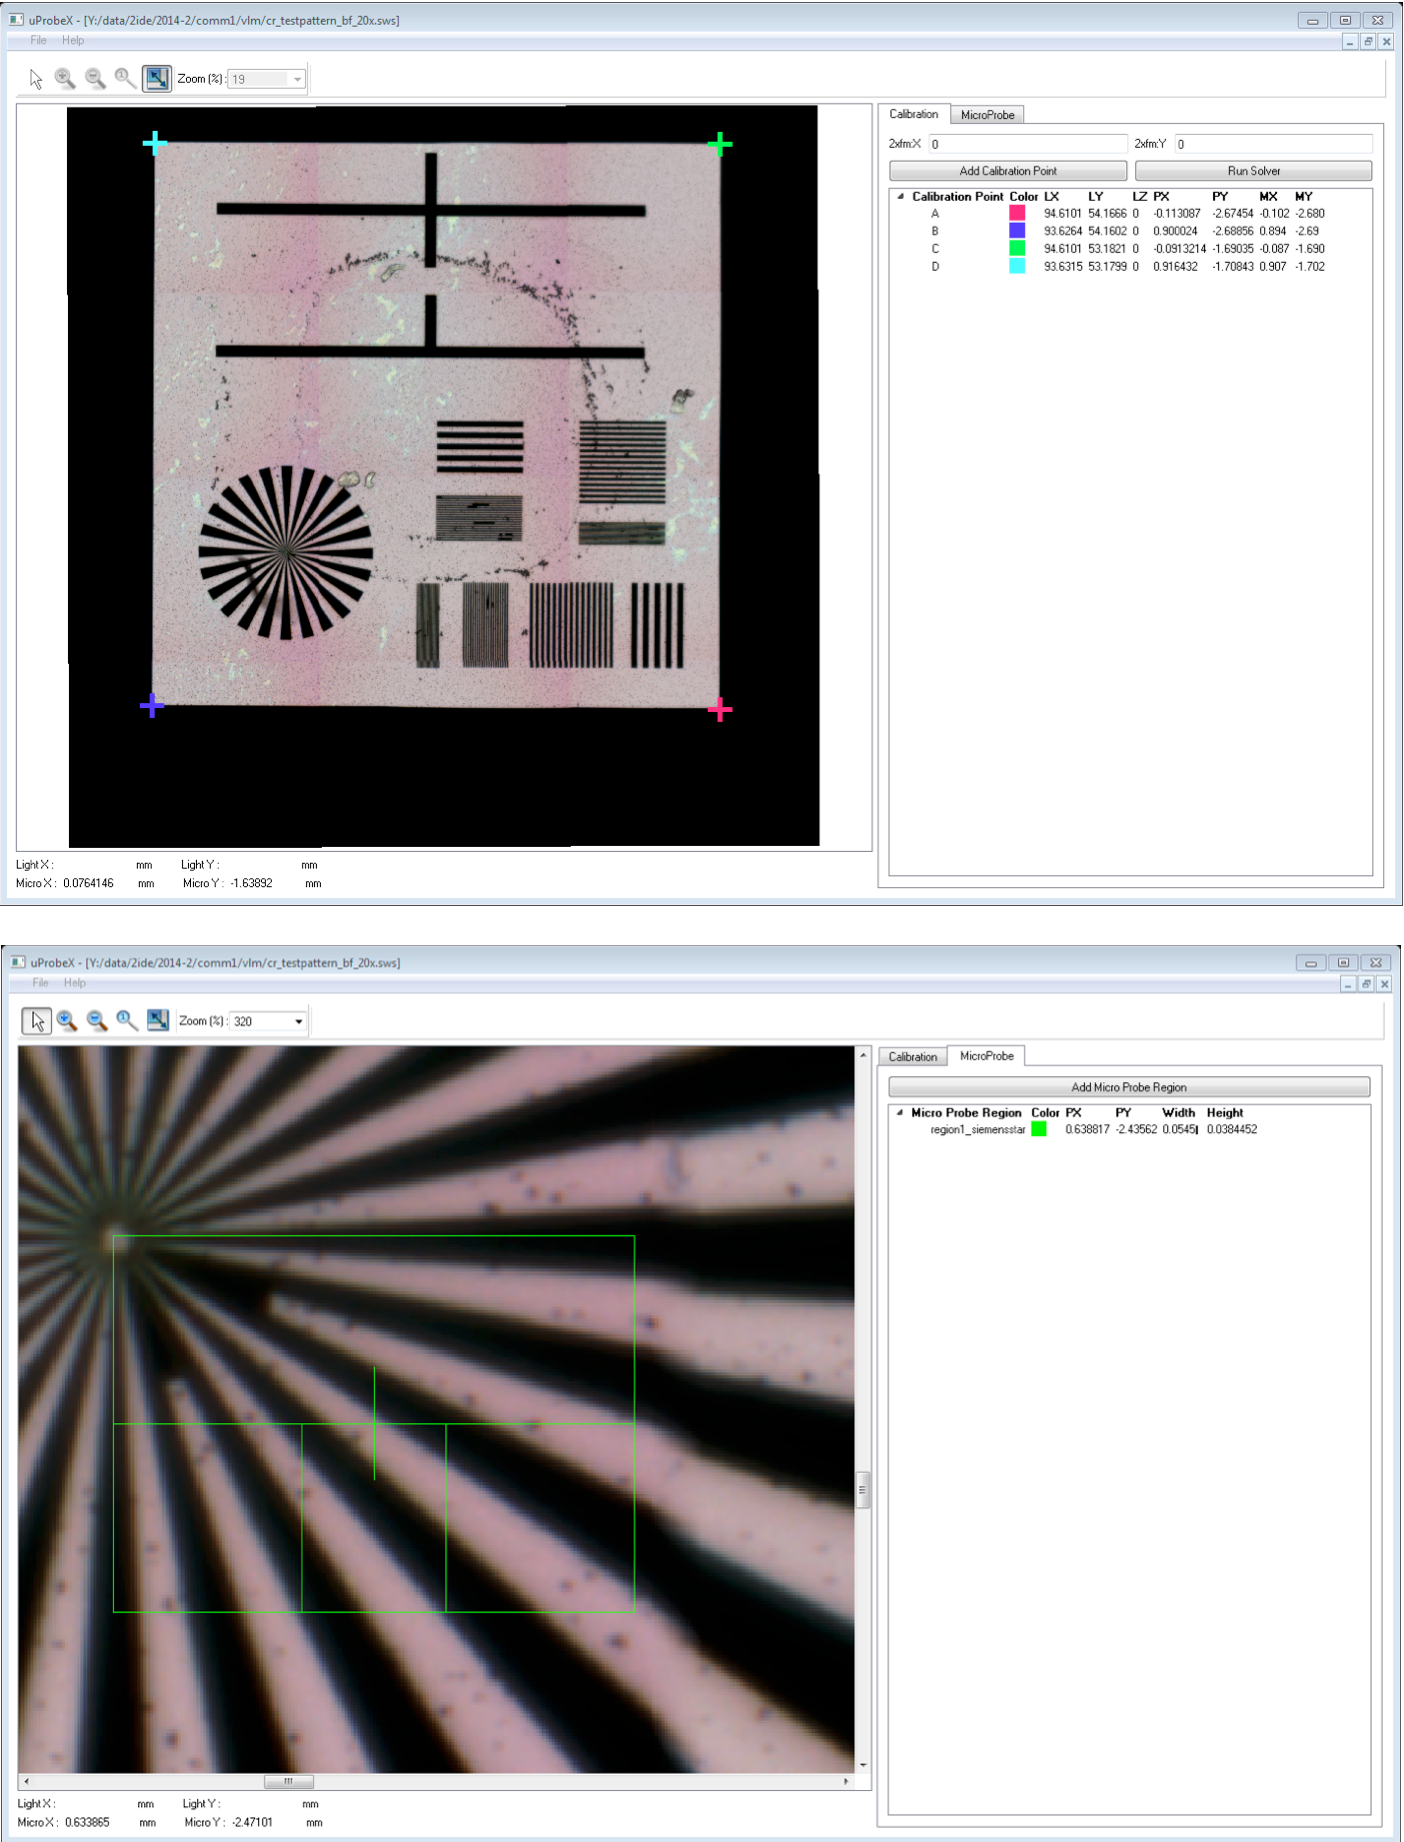This screenshot has height=1842, width=1404.
Task: Select calibration point row B
Action: click(1130, 231)
